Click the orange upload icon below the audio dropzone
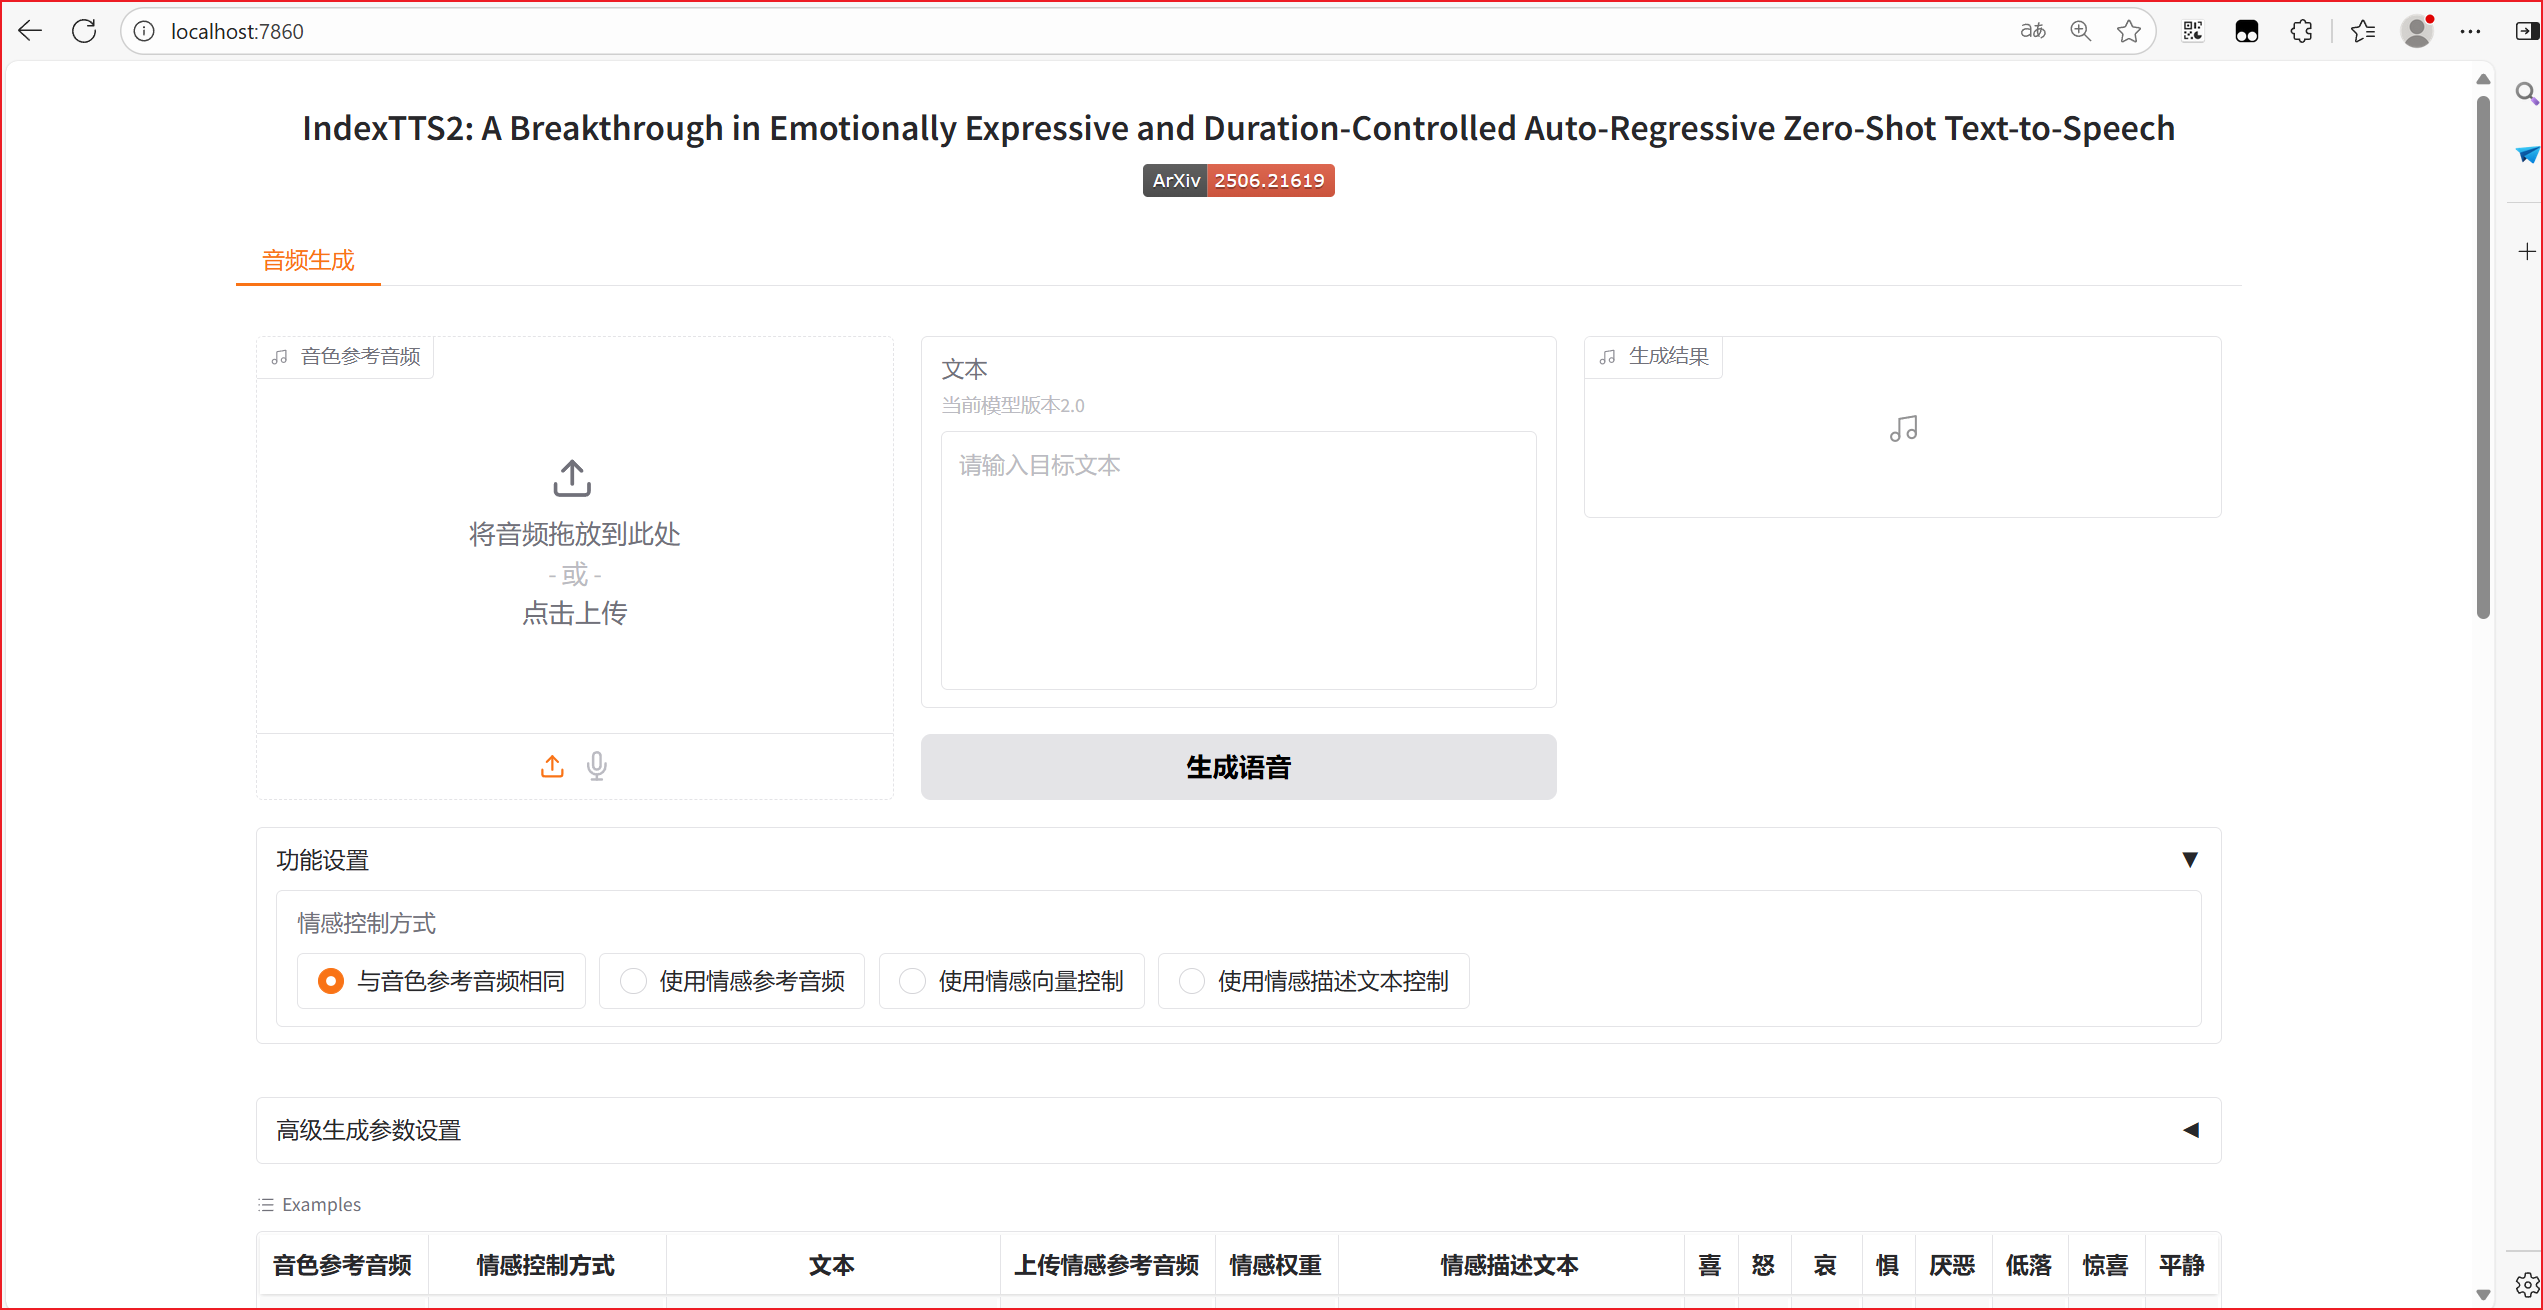Screen dimensions: 2543x1310 pos(552,766)
